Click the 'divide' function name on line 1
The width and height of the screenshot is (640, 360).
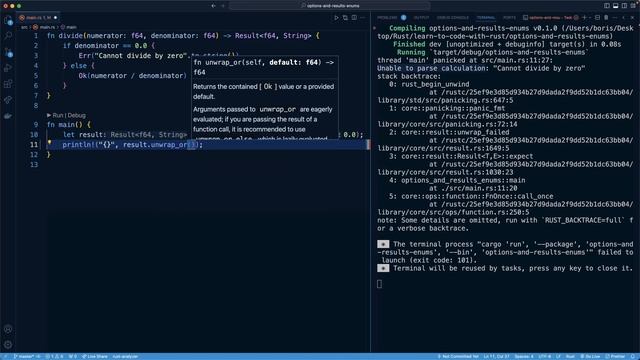[x=71, y=36]
